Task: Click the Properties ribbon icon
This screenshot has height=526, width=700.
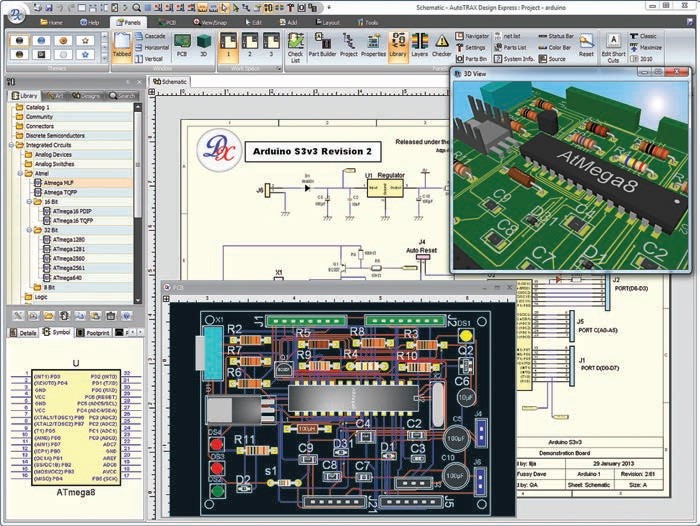Action: pyautogui.click(x=373, y=45)
